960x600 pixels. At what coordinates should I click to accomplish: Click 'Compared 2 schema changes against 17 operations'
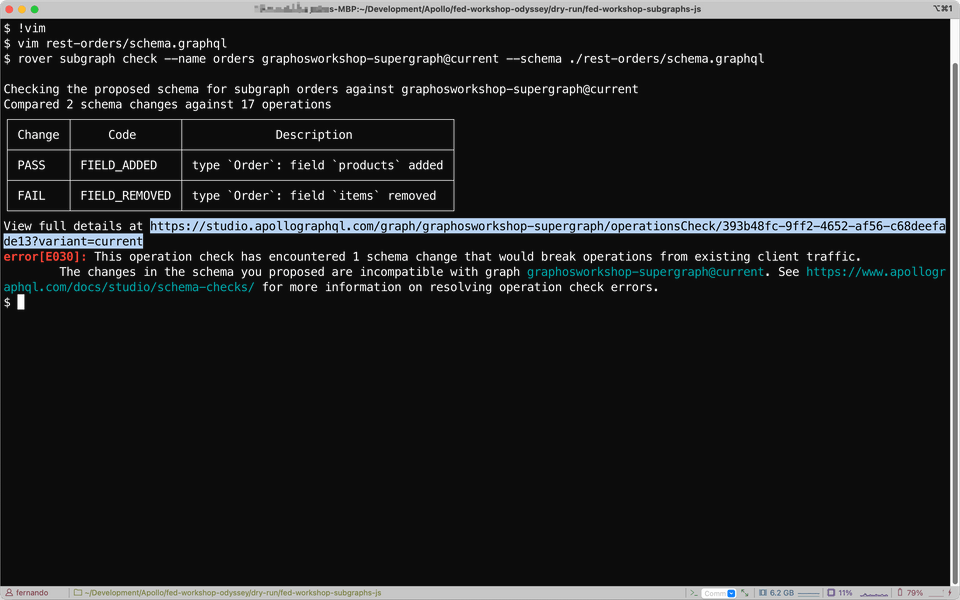tap(167, 105)
